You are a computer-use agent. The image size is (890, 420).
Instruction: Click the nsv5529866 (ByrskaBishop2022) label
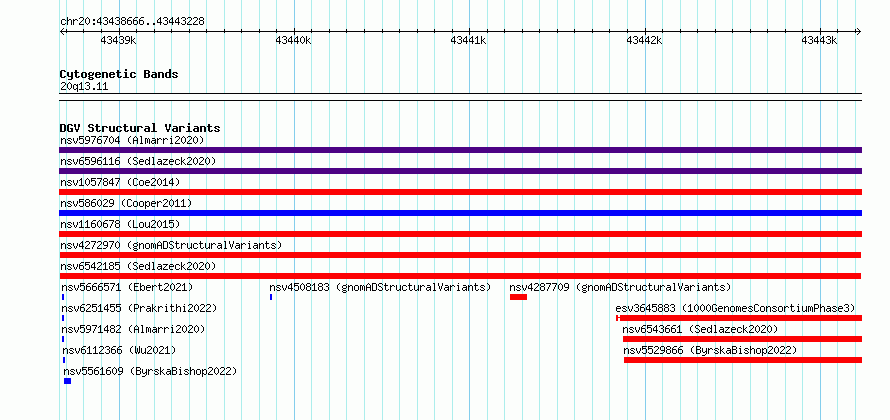[710, 350]
